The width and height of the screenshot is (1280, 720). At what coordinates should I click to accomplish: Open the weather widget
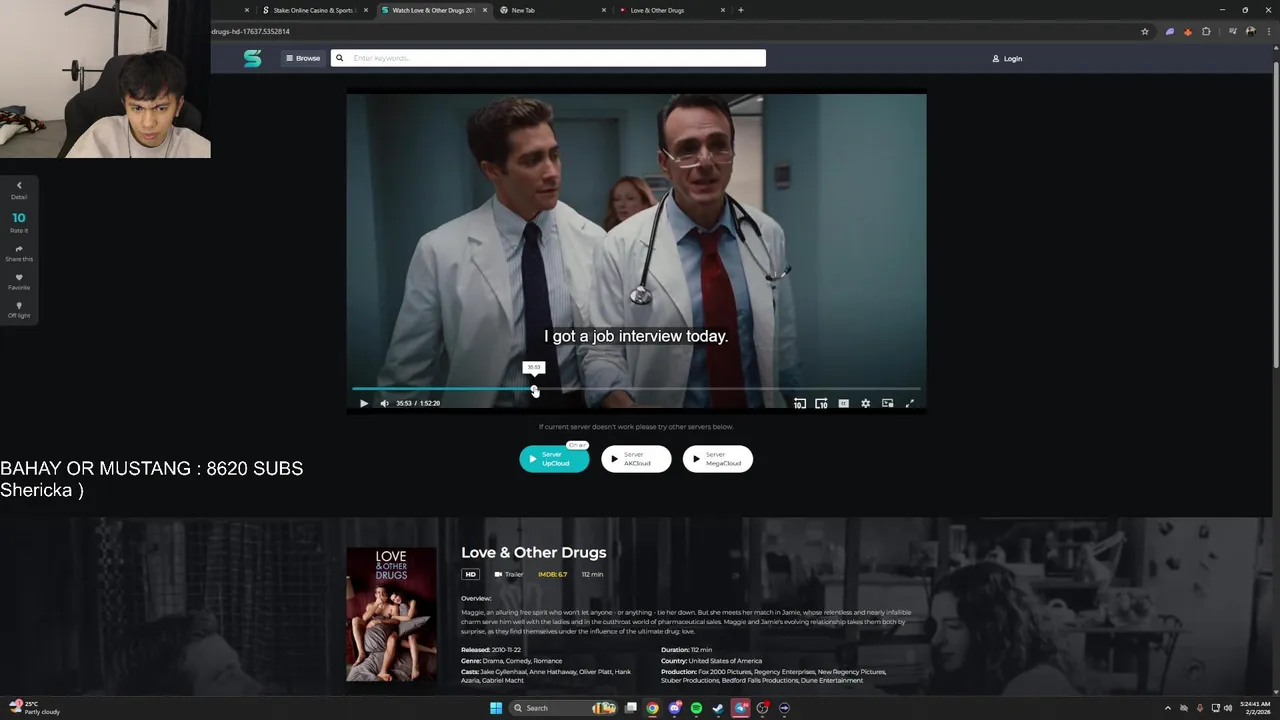click(35, 708)
